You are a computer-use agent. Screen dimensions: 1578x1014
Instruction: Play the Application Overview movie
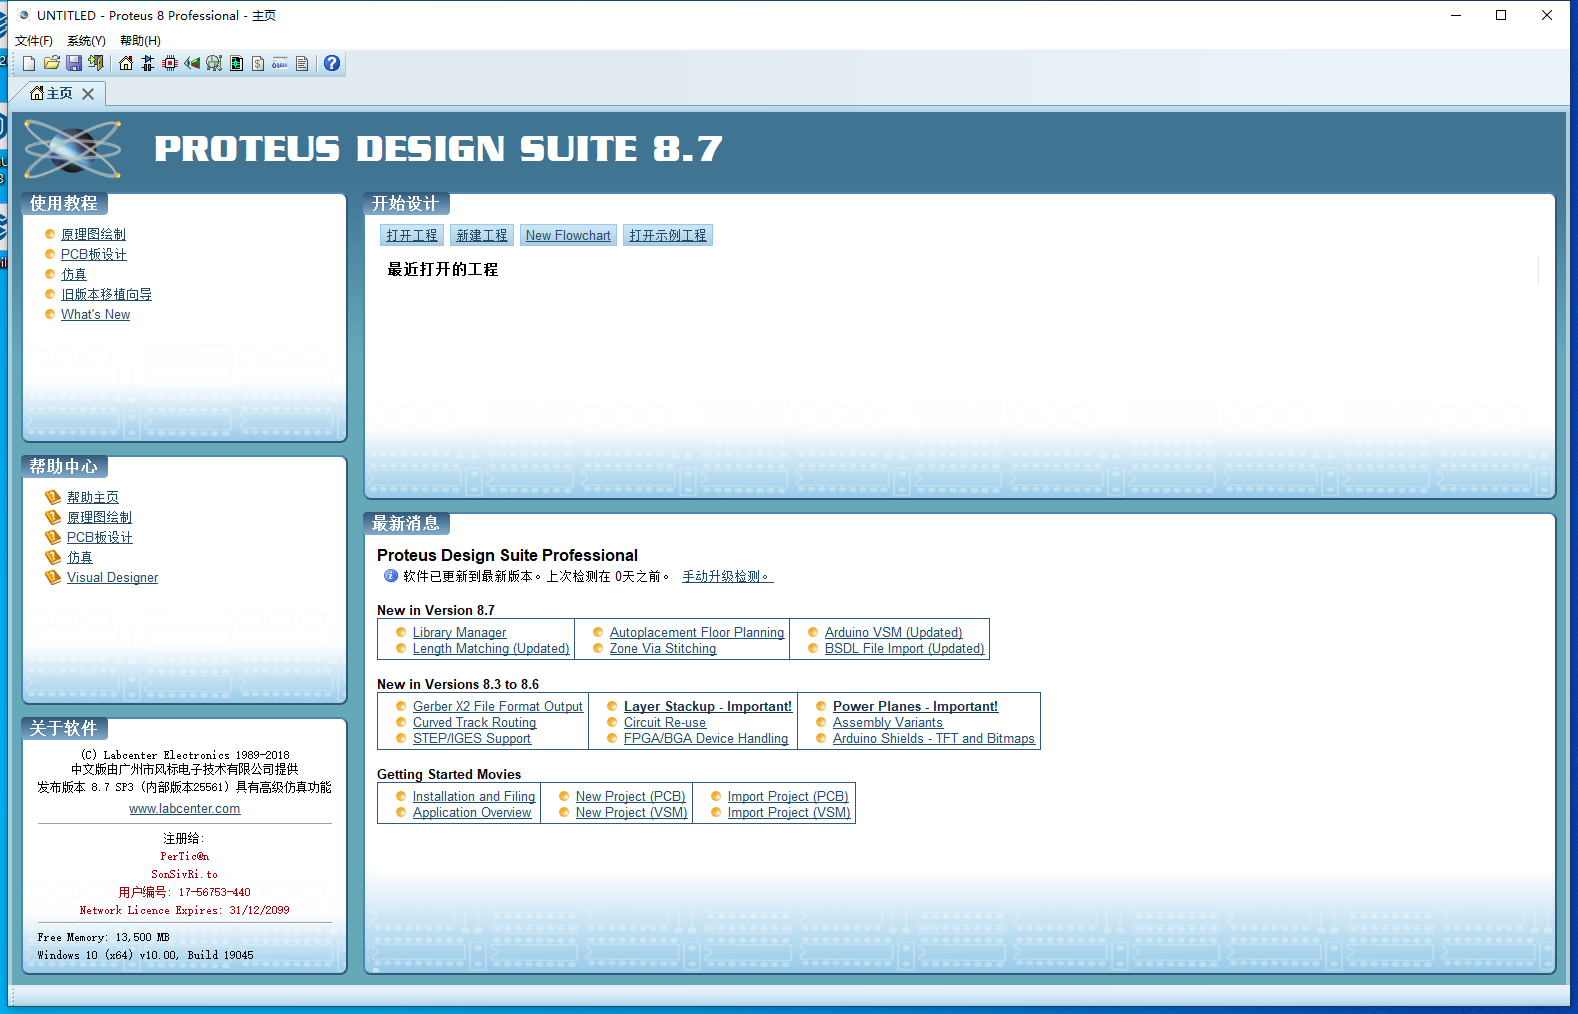472,812
